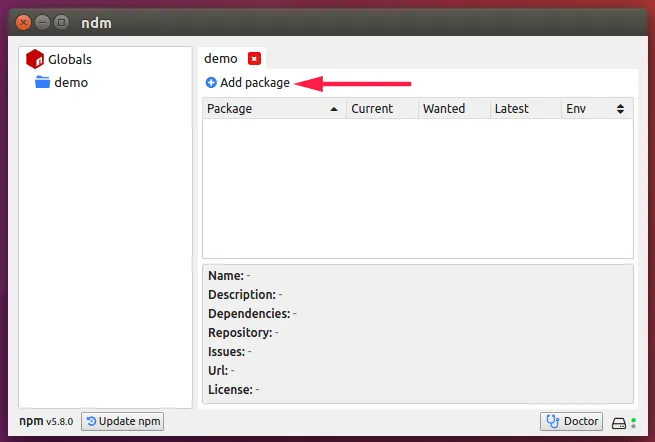Click the green status indicator dots
This screenshot has width=655, height=442.
(x=634, y=422)
